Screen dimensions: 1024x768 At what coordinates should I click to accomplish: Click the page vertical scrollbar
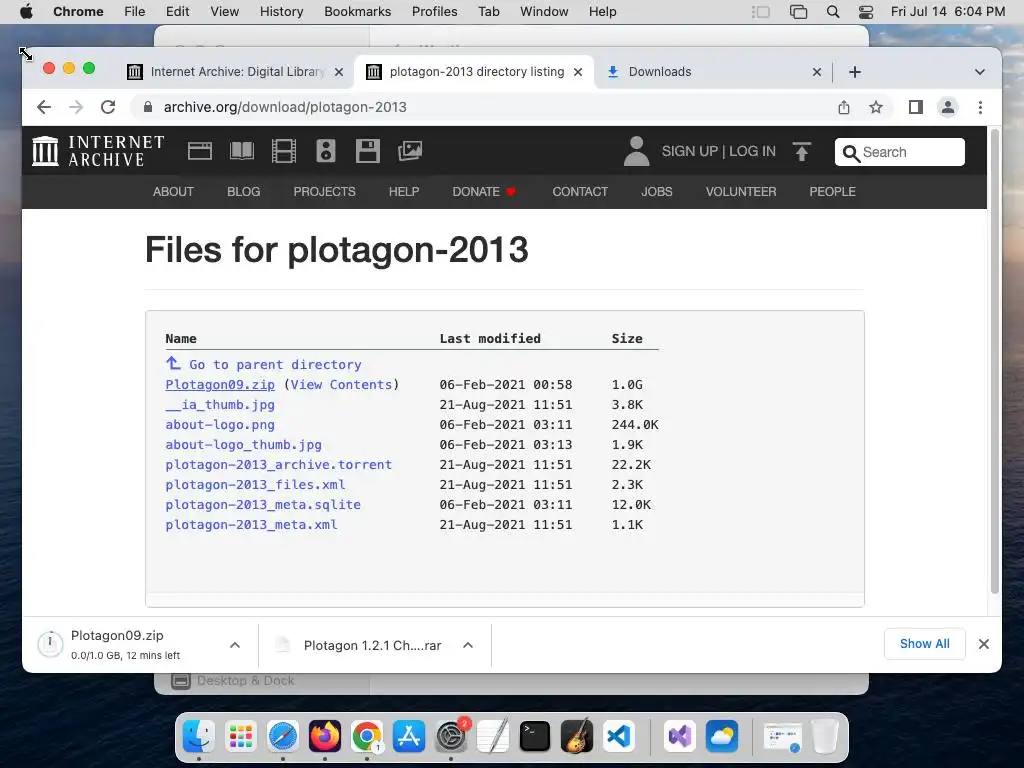pos(995,362)
